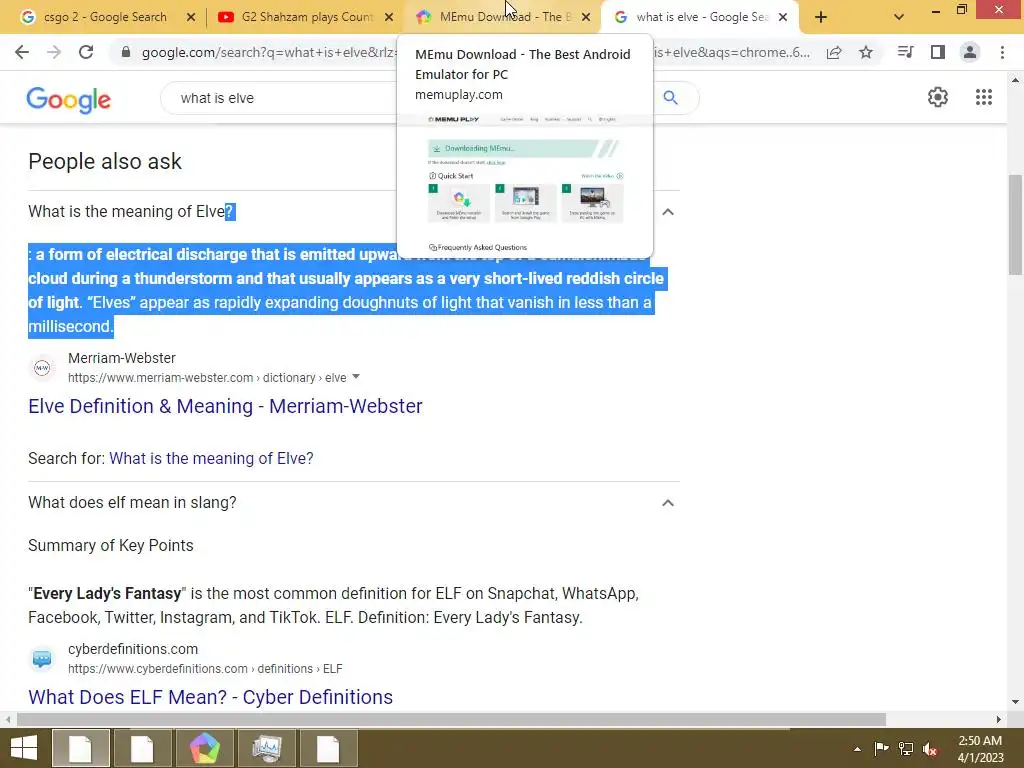The image size is (1024, 768).
Task: Close the what is elve tab
Action: [x=783, y=18]
